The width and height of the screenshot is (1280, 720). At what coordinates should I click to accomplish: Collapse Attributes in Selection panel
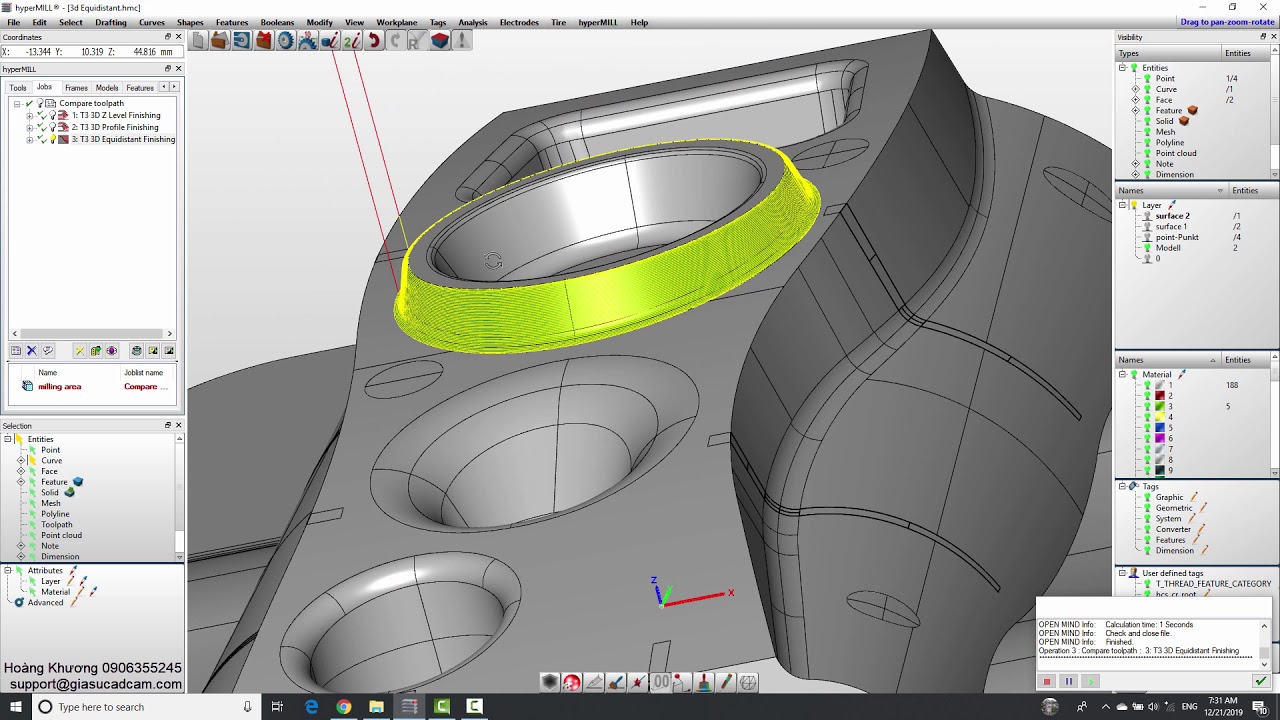click(8, 570)
